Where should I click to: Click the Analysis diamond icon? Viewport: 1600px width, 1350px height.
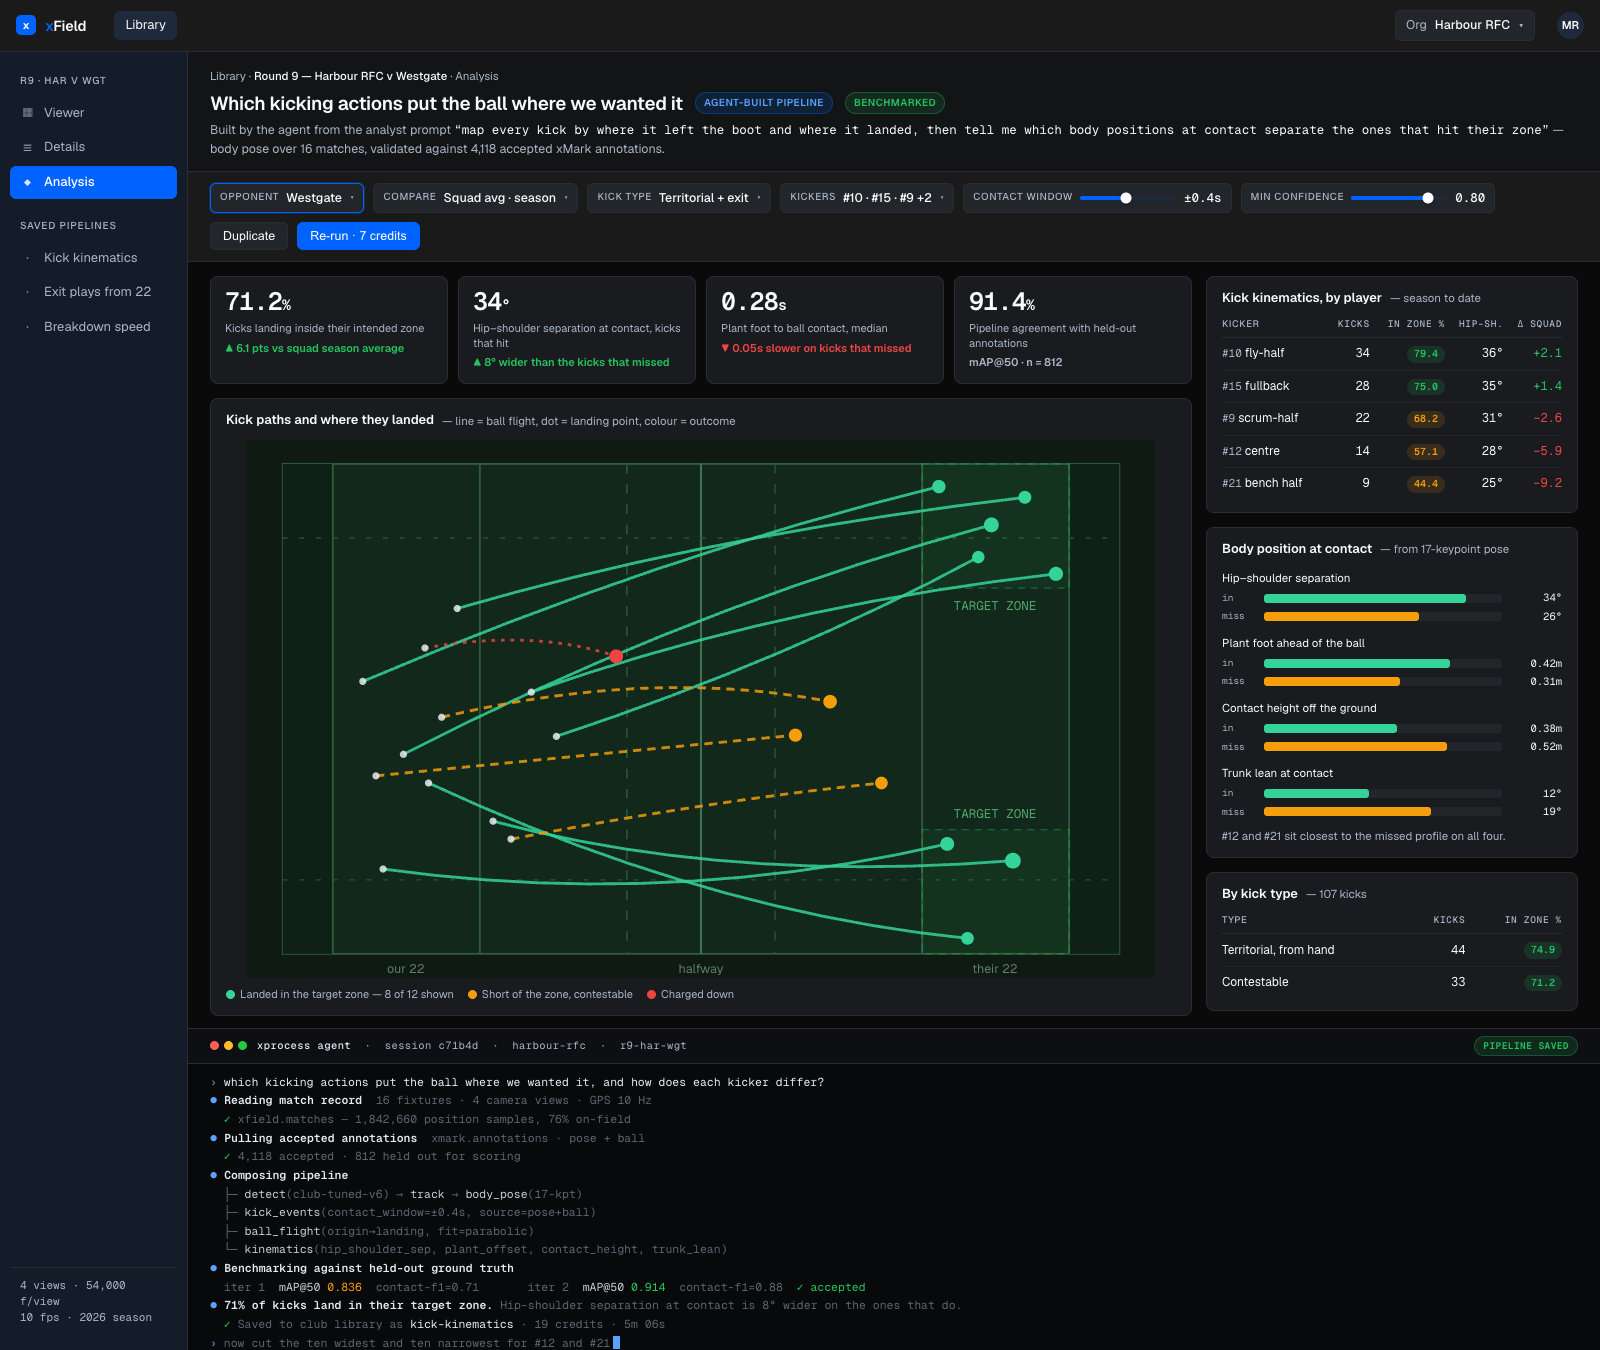tap(28, 182)
